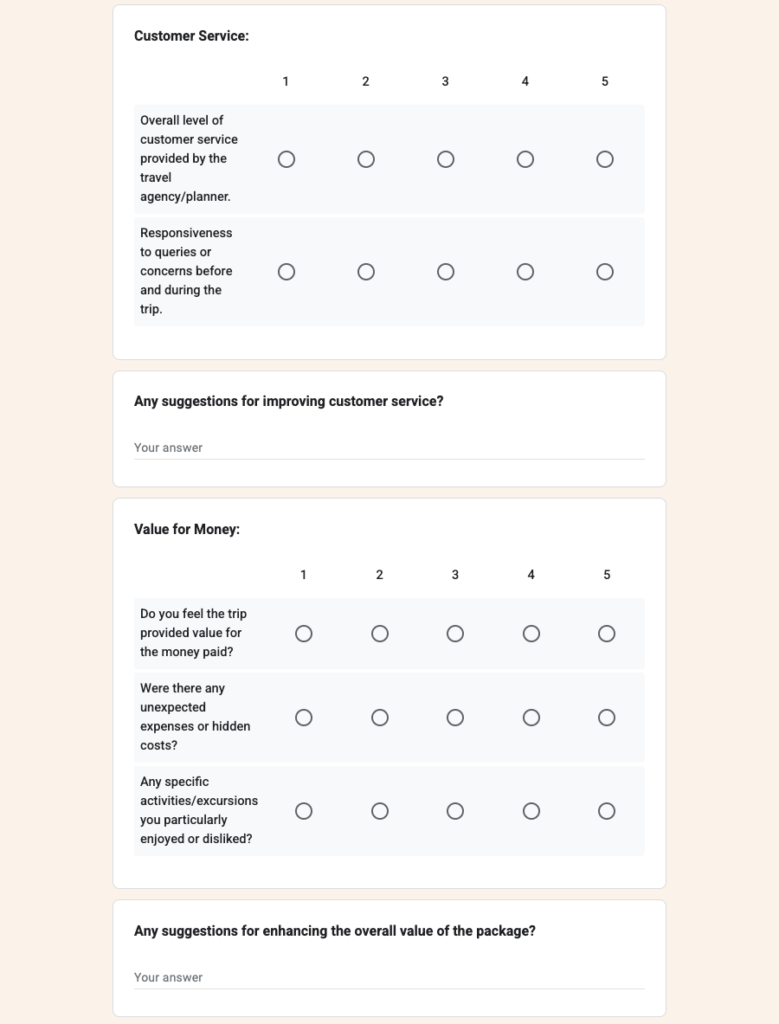The image size is (779, 1024).
Task: Rate overall customer service level as 1
Action: click(x=287, y=158)
